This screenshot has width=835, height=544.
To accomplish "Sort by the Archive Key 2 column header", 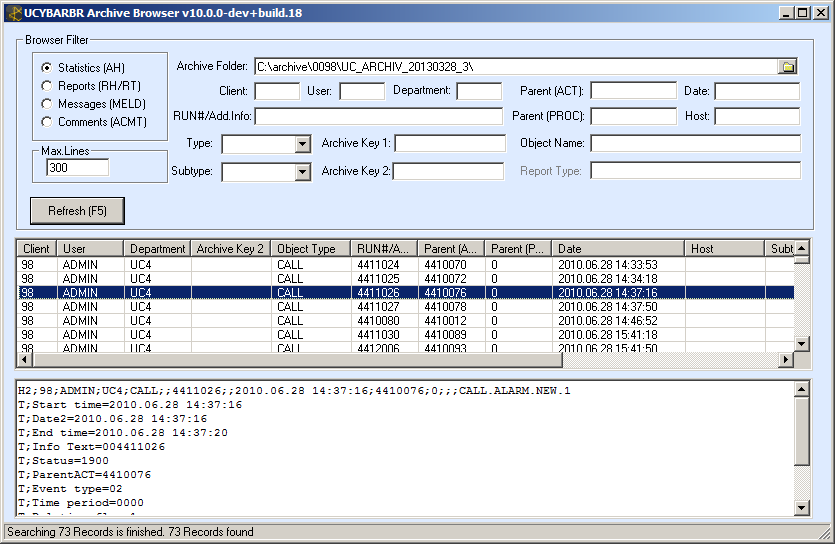I will click(x=231, y=249).
